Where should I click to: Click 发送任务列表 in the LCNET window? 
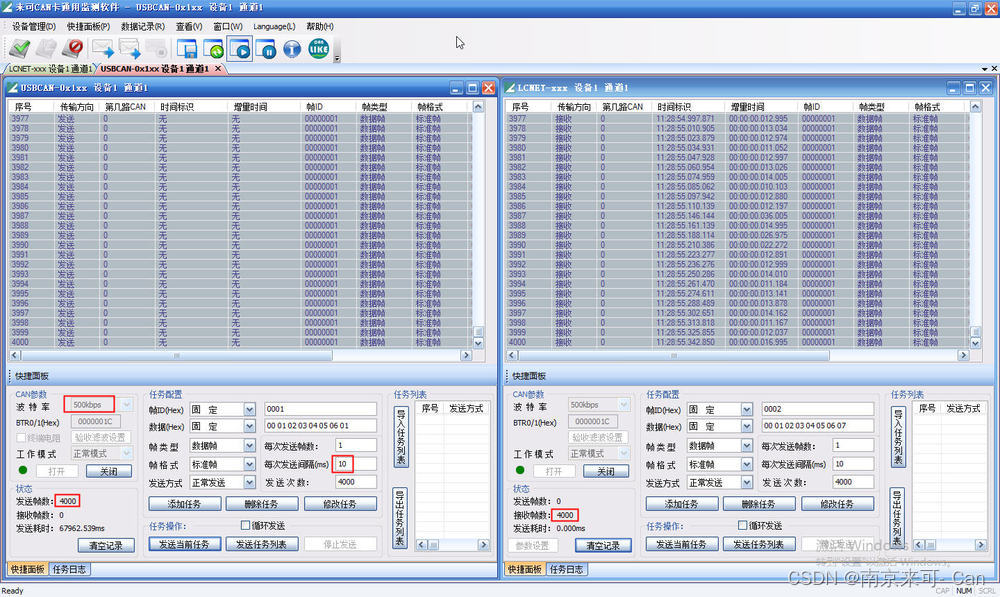[x=758, y=544]
